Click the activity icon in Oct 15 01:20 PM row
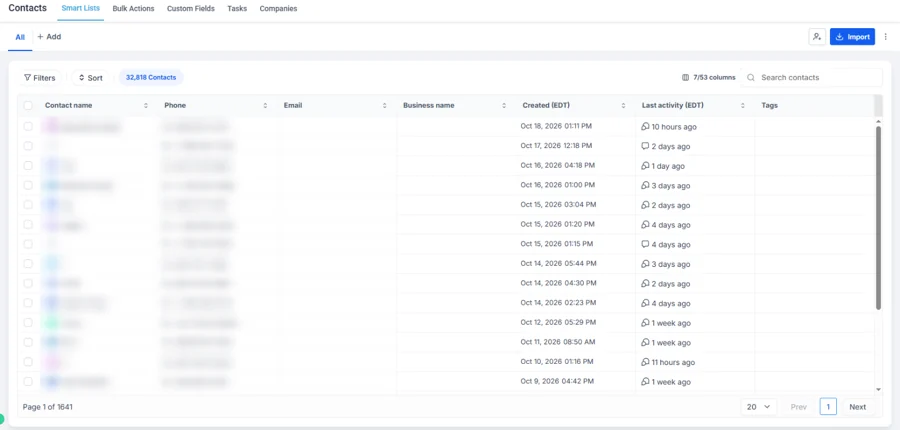900x430 pixels. (645, 224)
